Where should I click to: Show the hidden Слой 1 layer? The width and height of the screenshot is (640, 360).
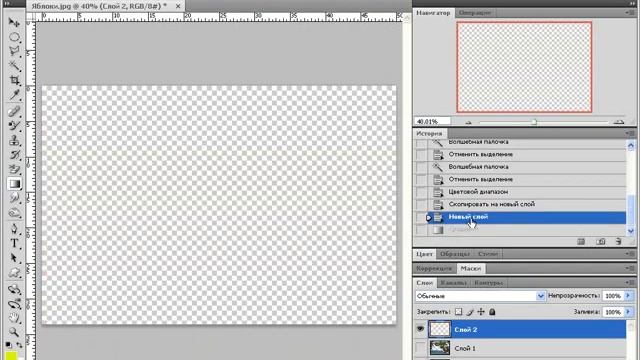coord(420,348)
